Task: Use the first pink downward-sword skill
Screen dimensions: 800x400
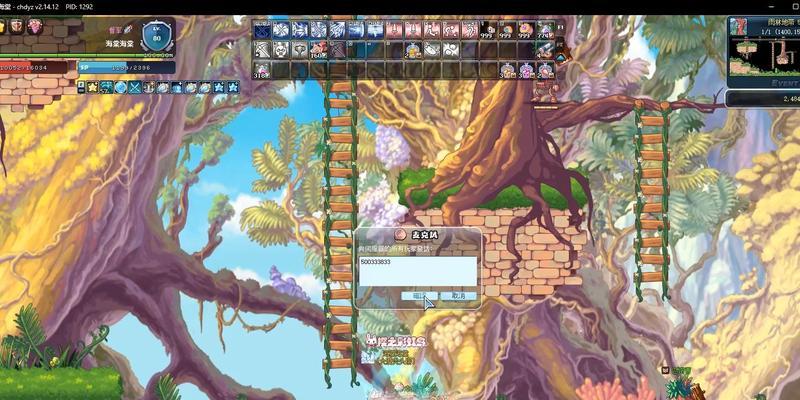Action: (x=394, y=30)
